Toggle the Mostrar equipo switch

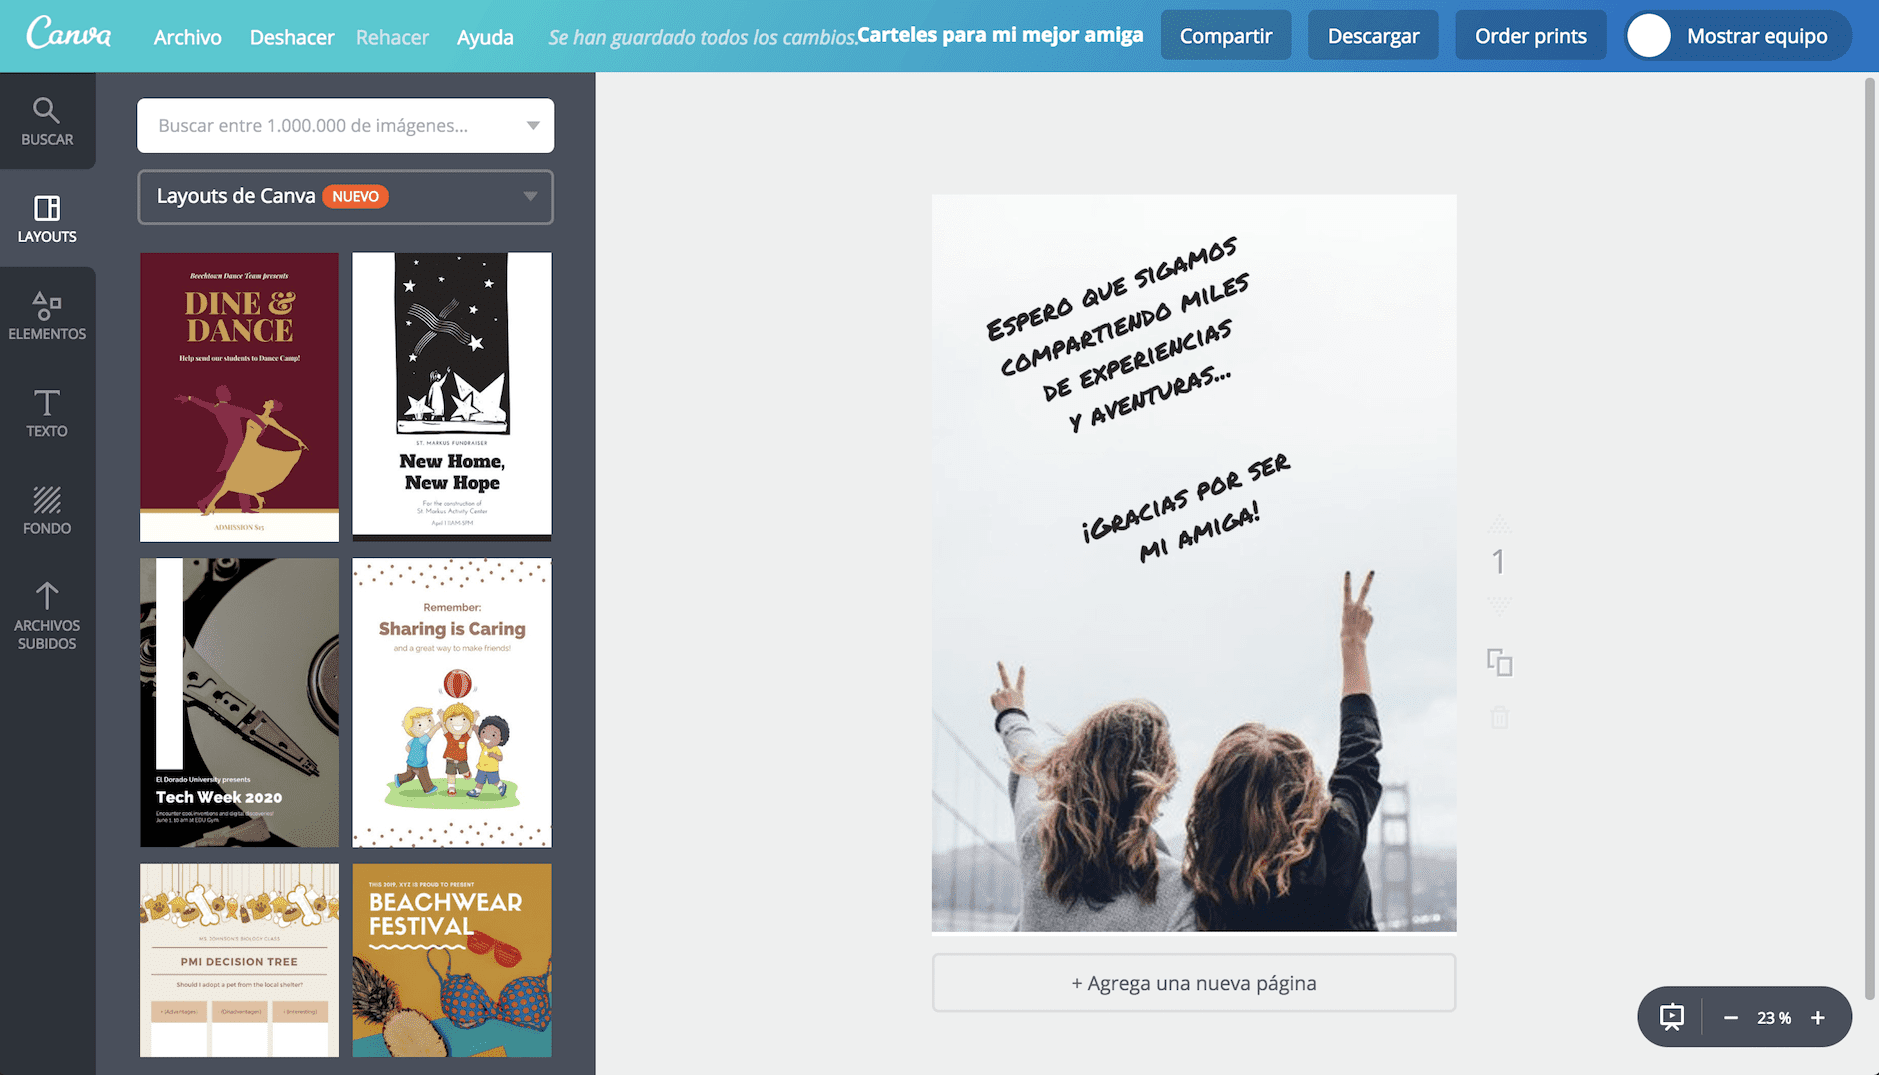point(1650,36)
